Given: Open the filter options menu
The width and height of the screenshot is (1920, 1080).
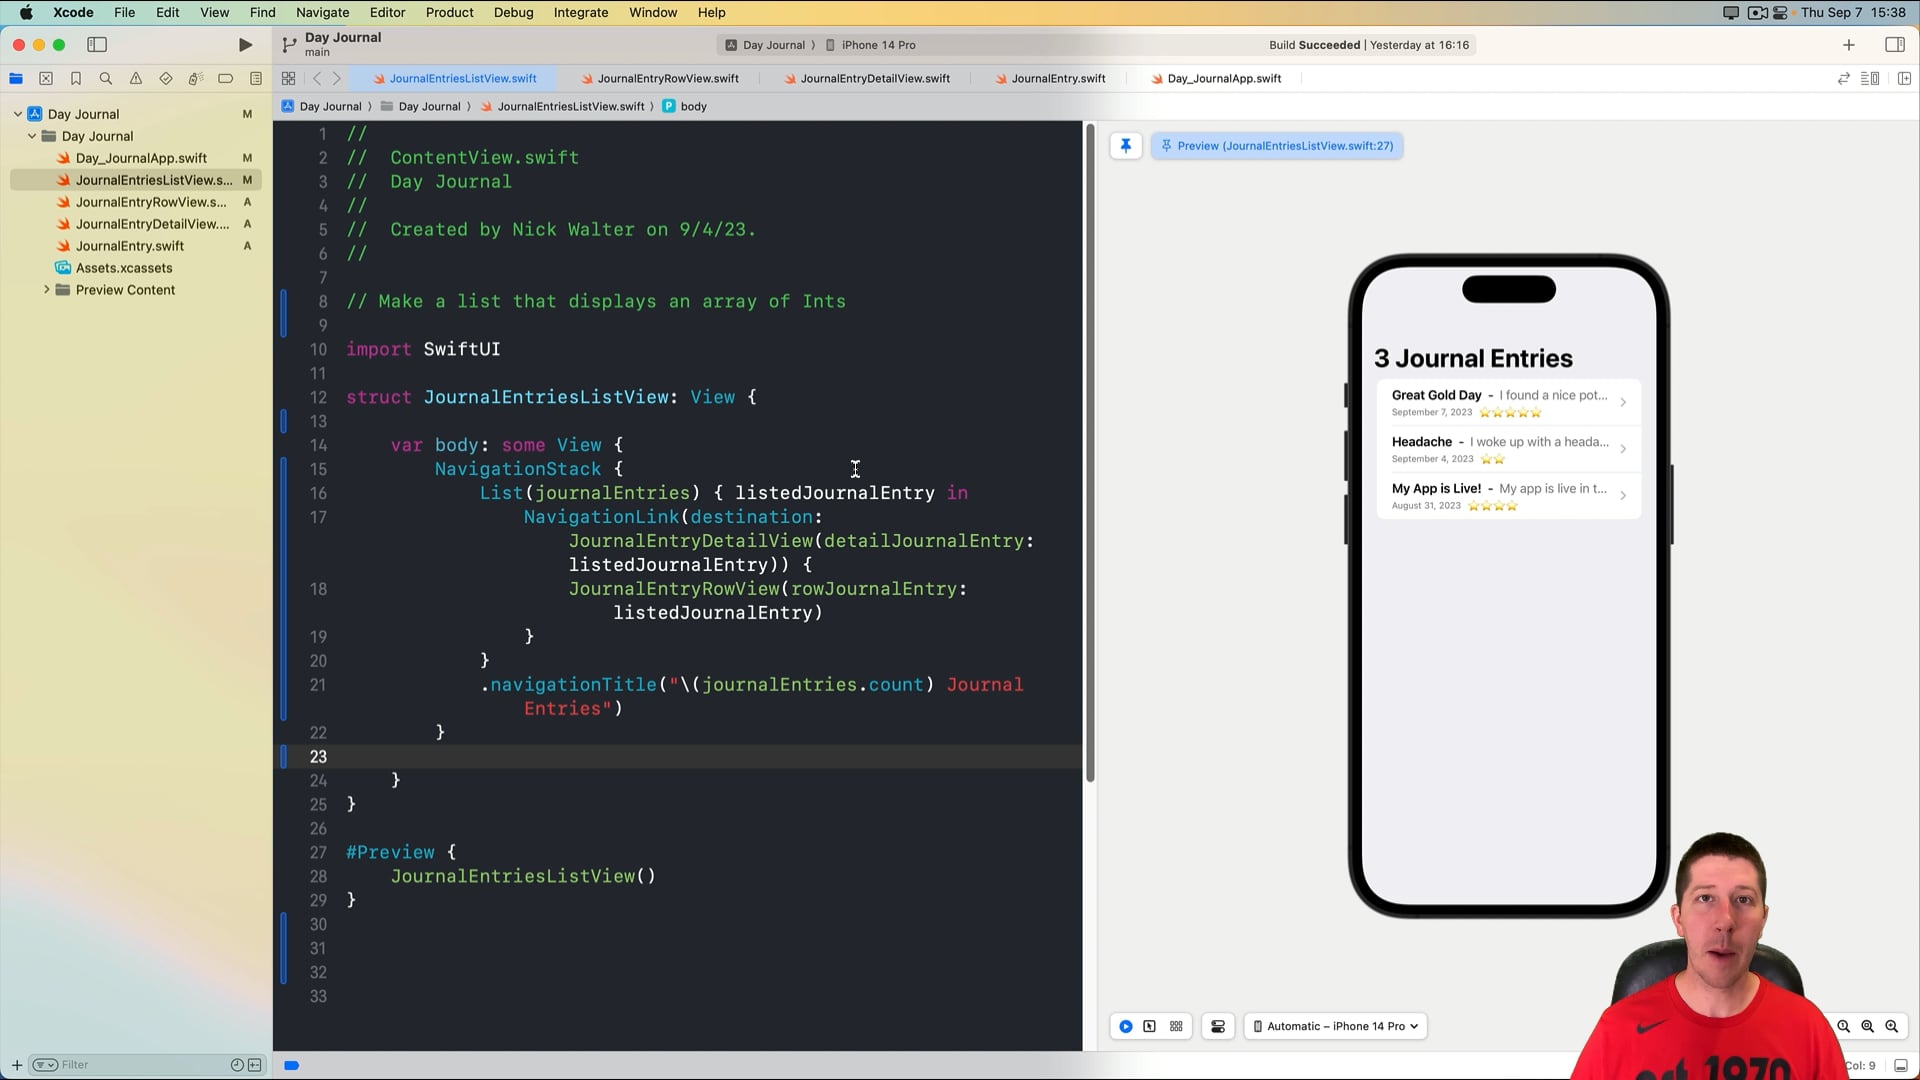Looking at the screenshot, I should click(45, 1065).
